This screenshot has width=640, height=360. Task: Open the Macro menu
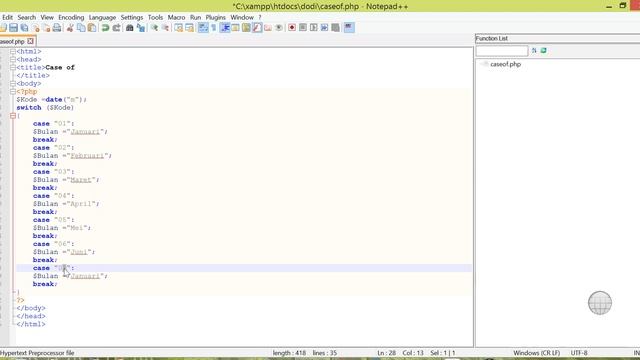pyautogui.click(x=176, y=17)
